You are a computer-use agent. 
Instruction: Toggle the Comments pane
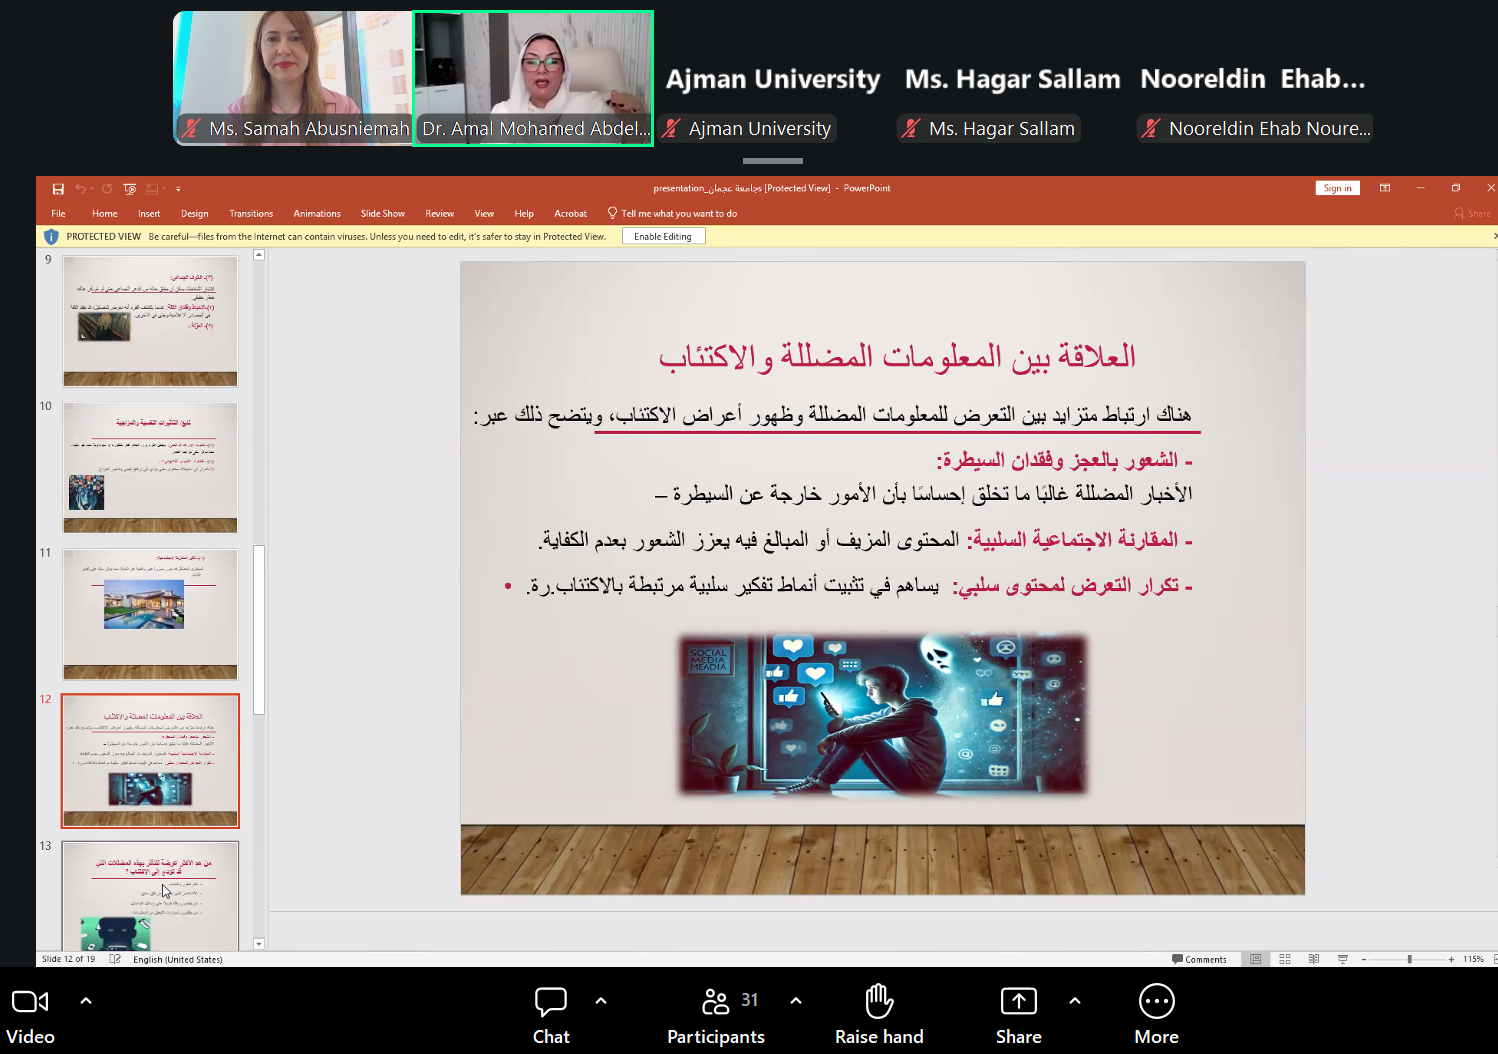(1199, 959)
